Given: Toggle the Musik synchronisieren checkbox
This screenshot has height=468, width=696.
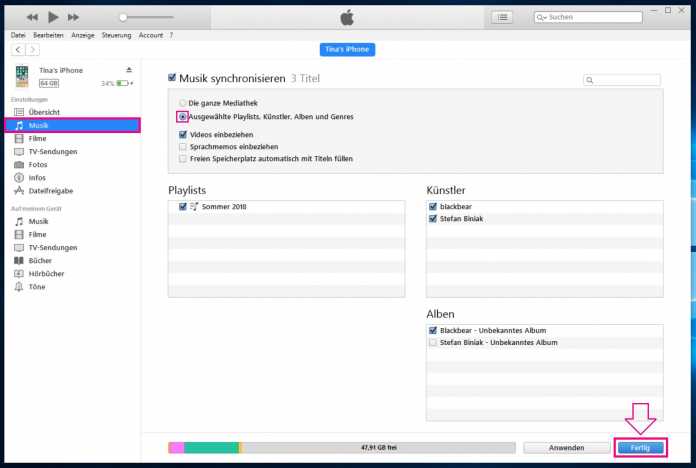Looking at the screenshot, I should tap(173, 77).
